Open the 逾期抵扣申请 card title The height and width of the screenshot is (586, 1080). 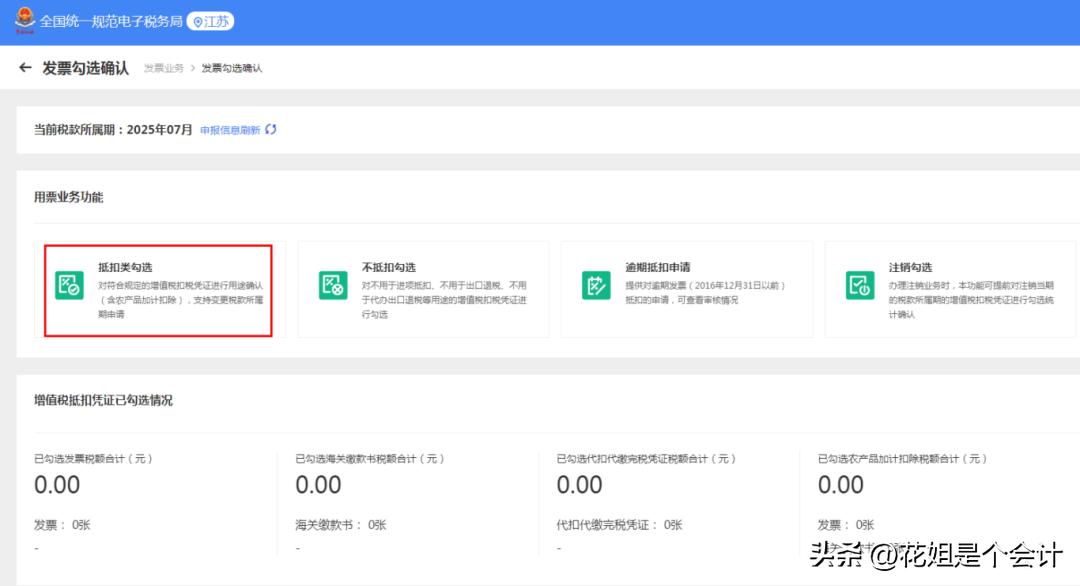(x=658, y=267)
